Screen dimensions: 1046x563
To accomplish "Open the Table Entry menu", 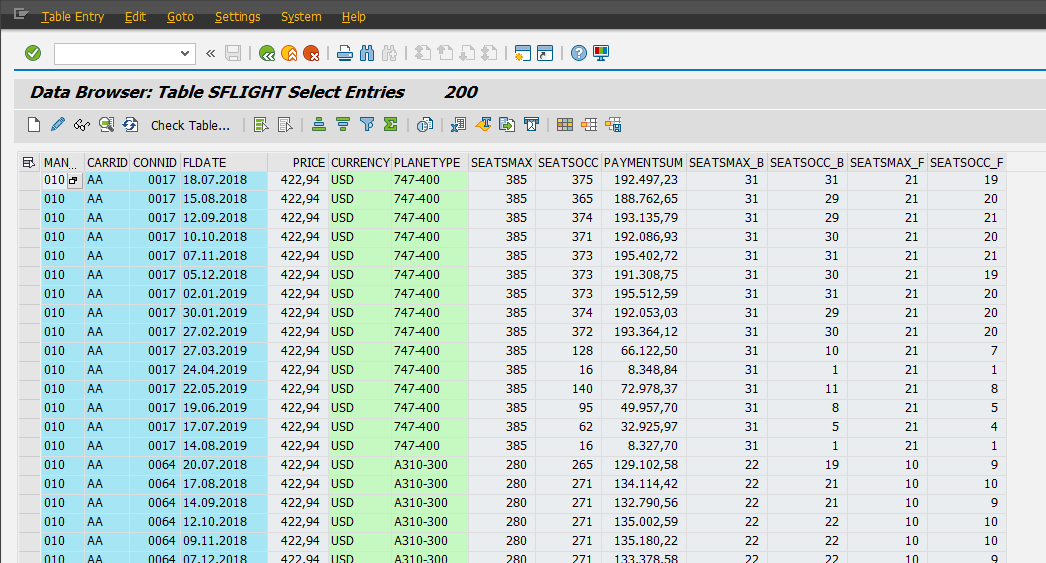I will [73, 17].
